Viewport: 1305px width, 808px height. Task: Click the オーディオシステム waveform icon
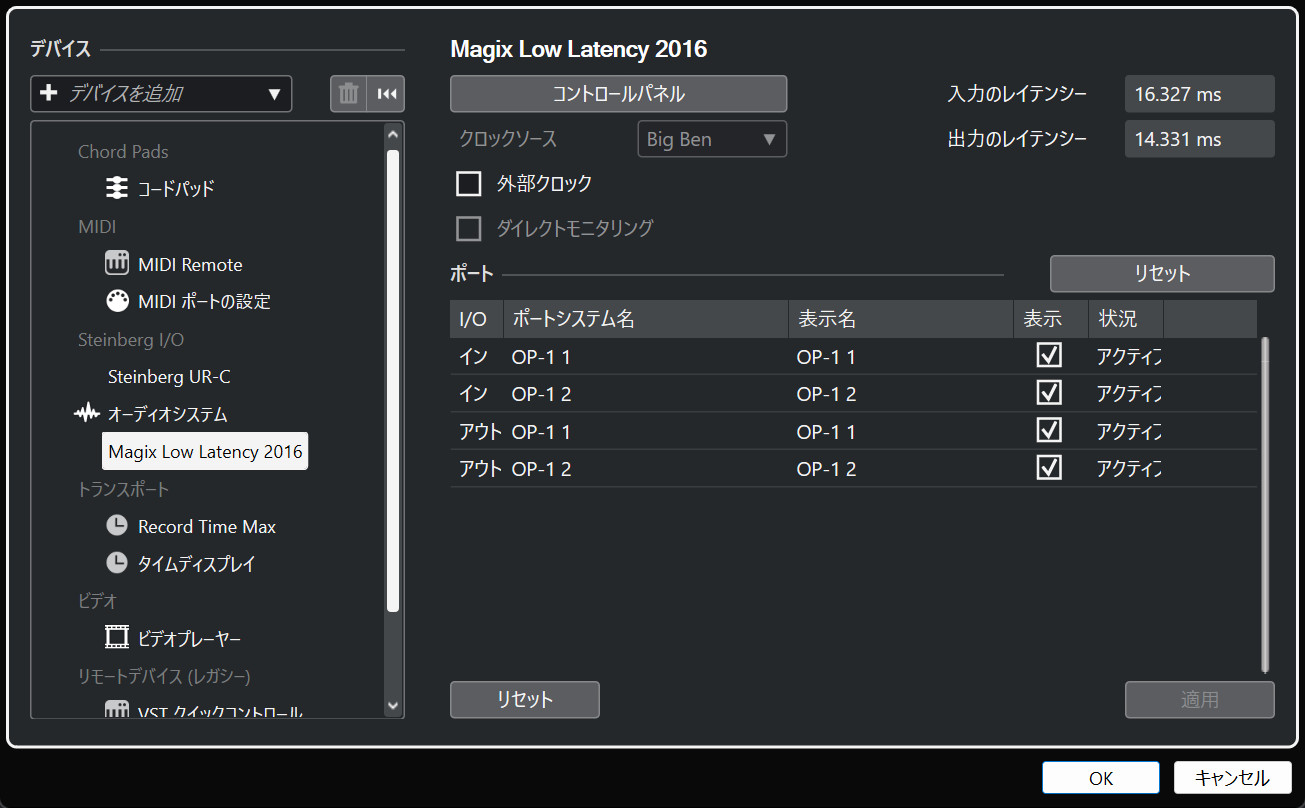(87, 413)
